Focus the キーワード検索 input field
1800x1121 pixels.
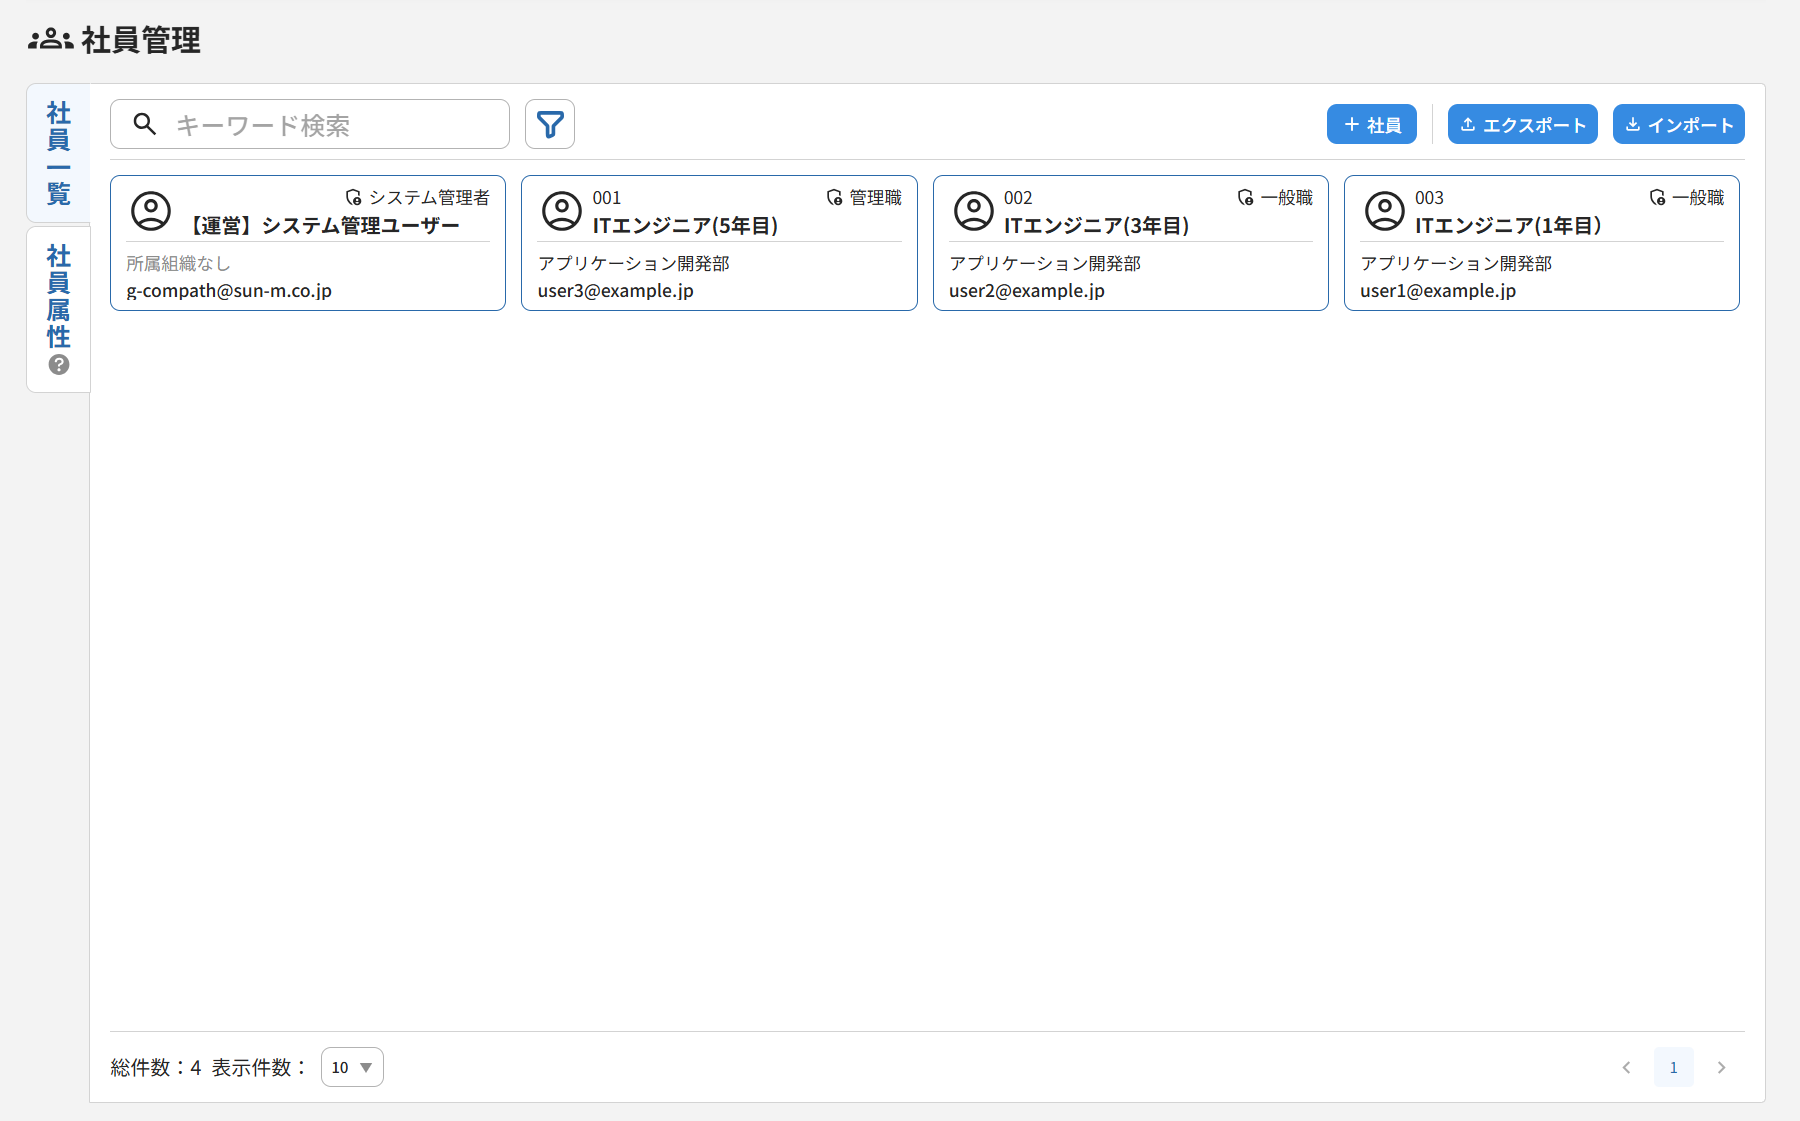coord(330,125)
